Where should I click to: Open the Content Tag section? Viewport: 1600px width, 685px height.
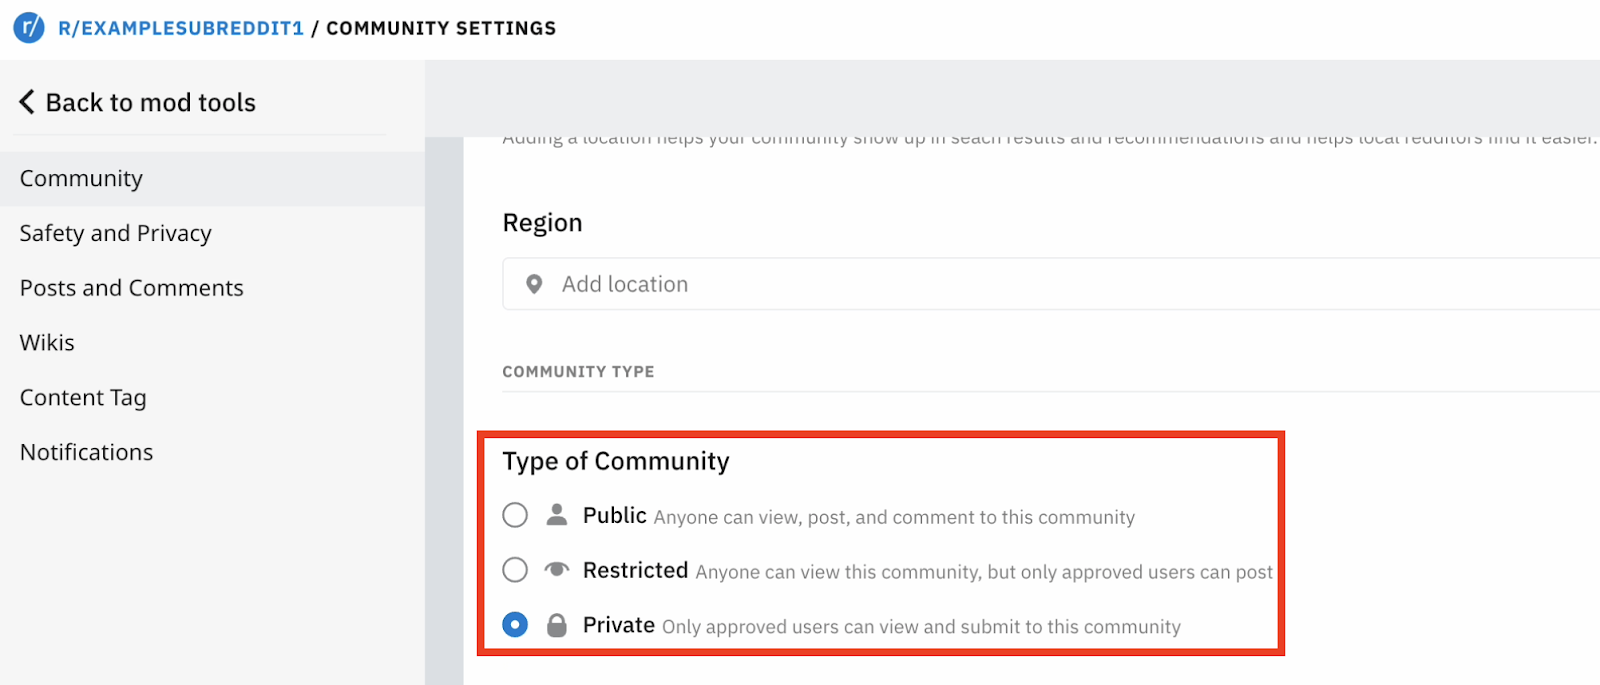(x=83, y=398)
